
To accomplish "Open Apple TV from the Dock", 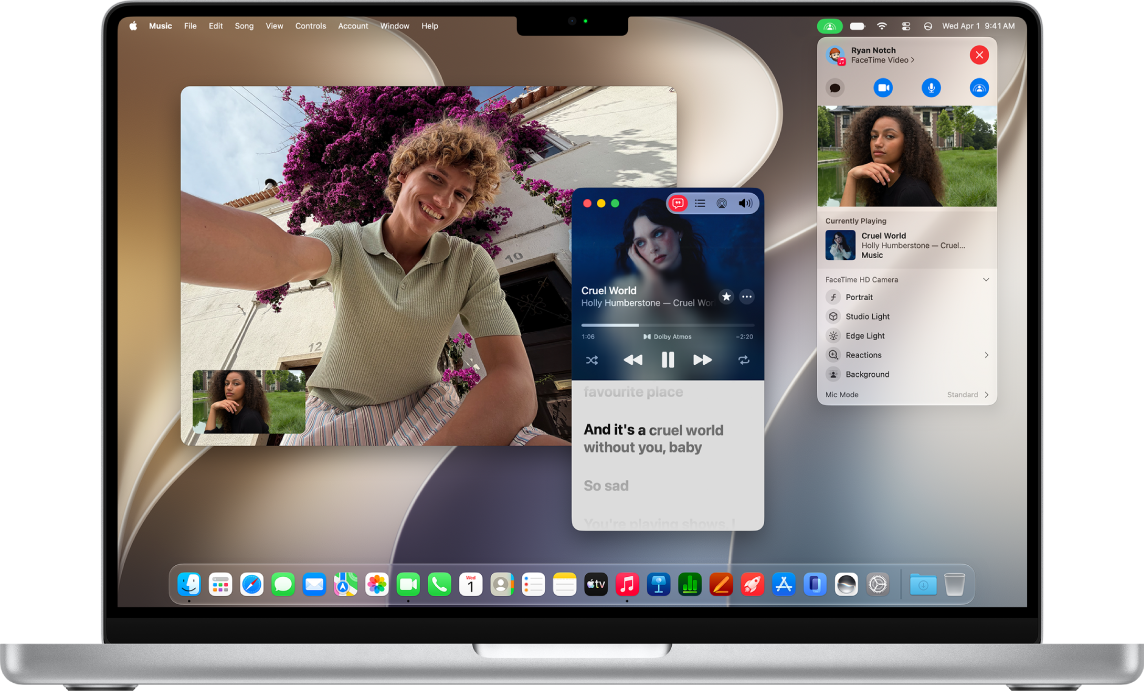I will click(x=596, y=584).
